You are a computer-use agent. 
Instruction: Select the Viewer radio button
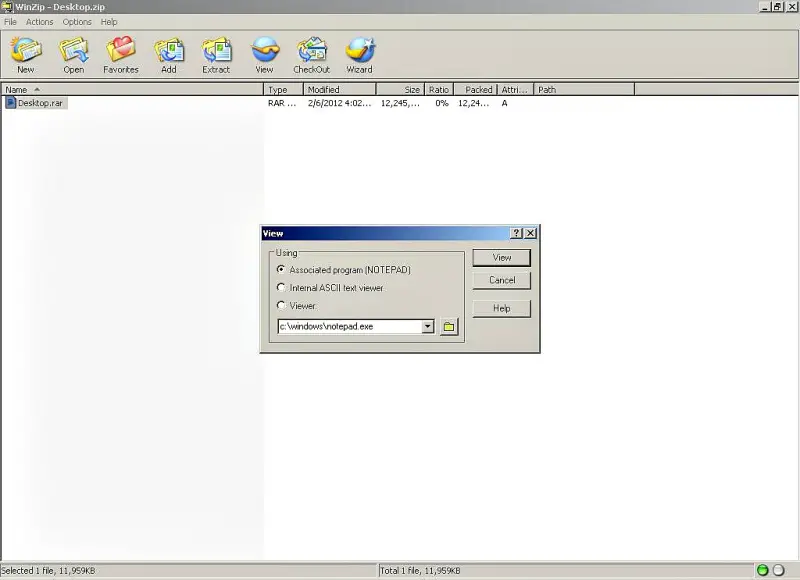pos(281,306)
